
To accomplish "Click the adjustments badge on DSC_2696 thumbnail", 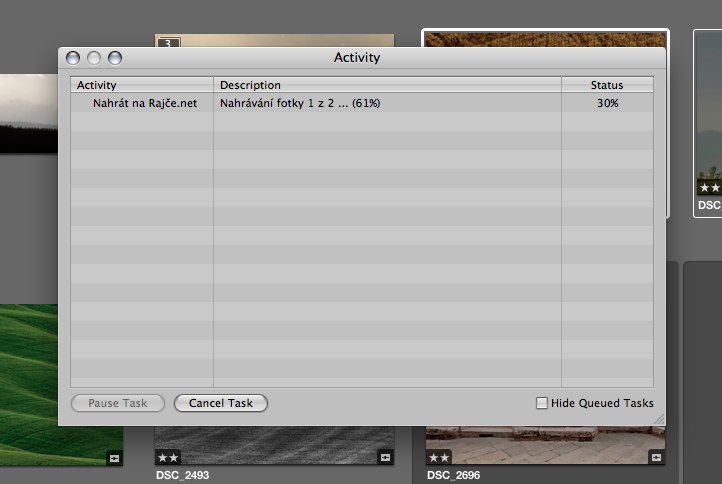I will click(657, 457).
